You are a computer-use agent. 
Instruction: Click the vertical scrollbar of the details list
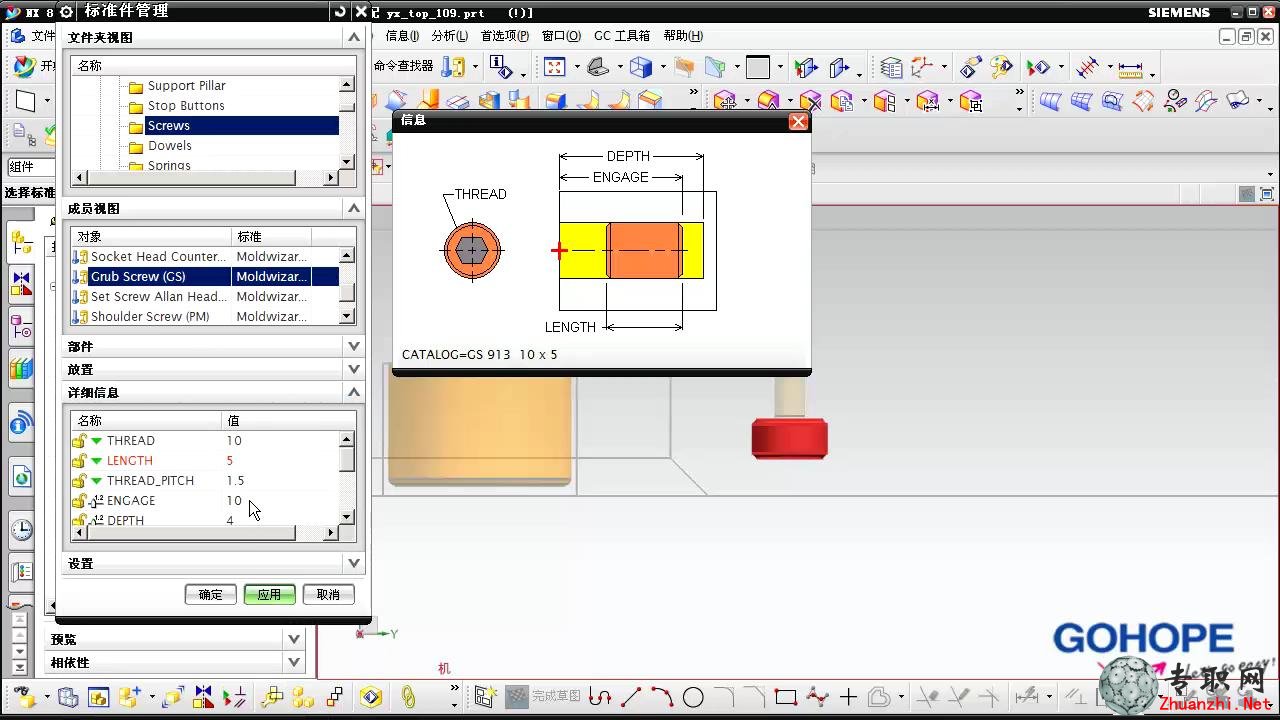point(347,478)
